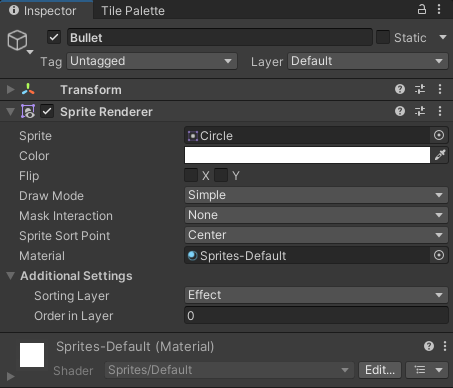Open the Tag dropdown showing Untagged
Viewport: 453px width, 388px height.
tap(152, 61)
